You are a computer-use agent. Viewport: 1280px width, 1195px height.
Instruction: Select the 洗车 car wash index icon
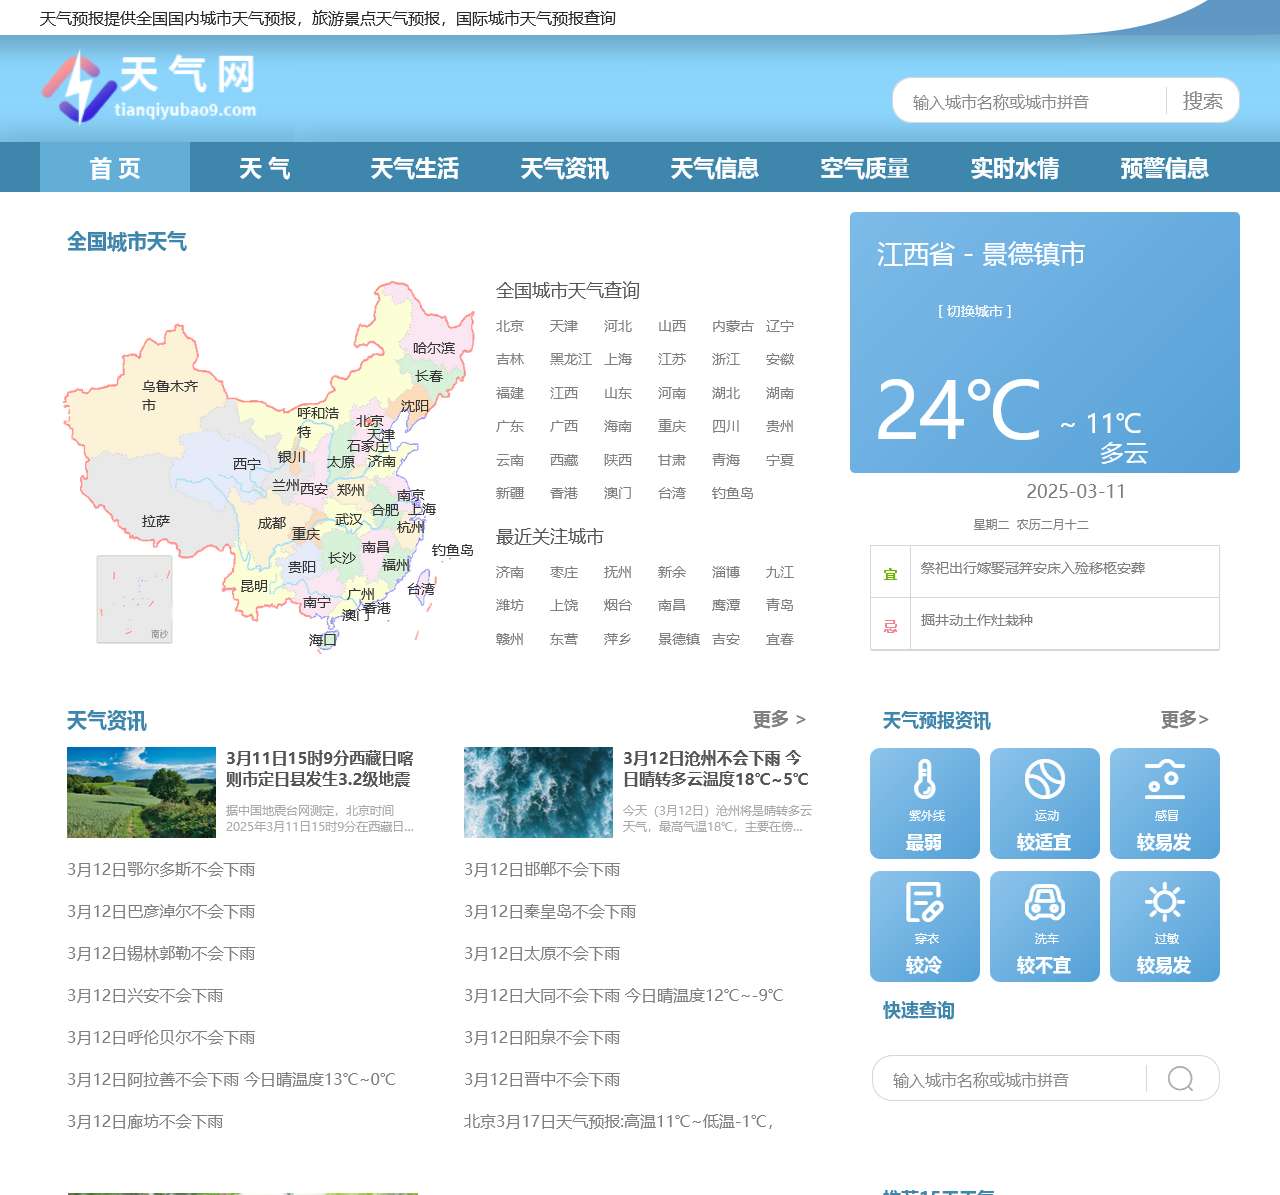click(x=1045, y=910)
